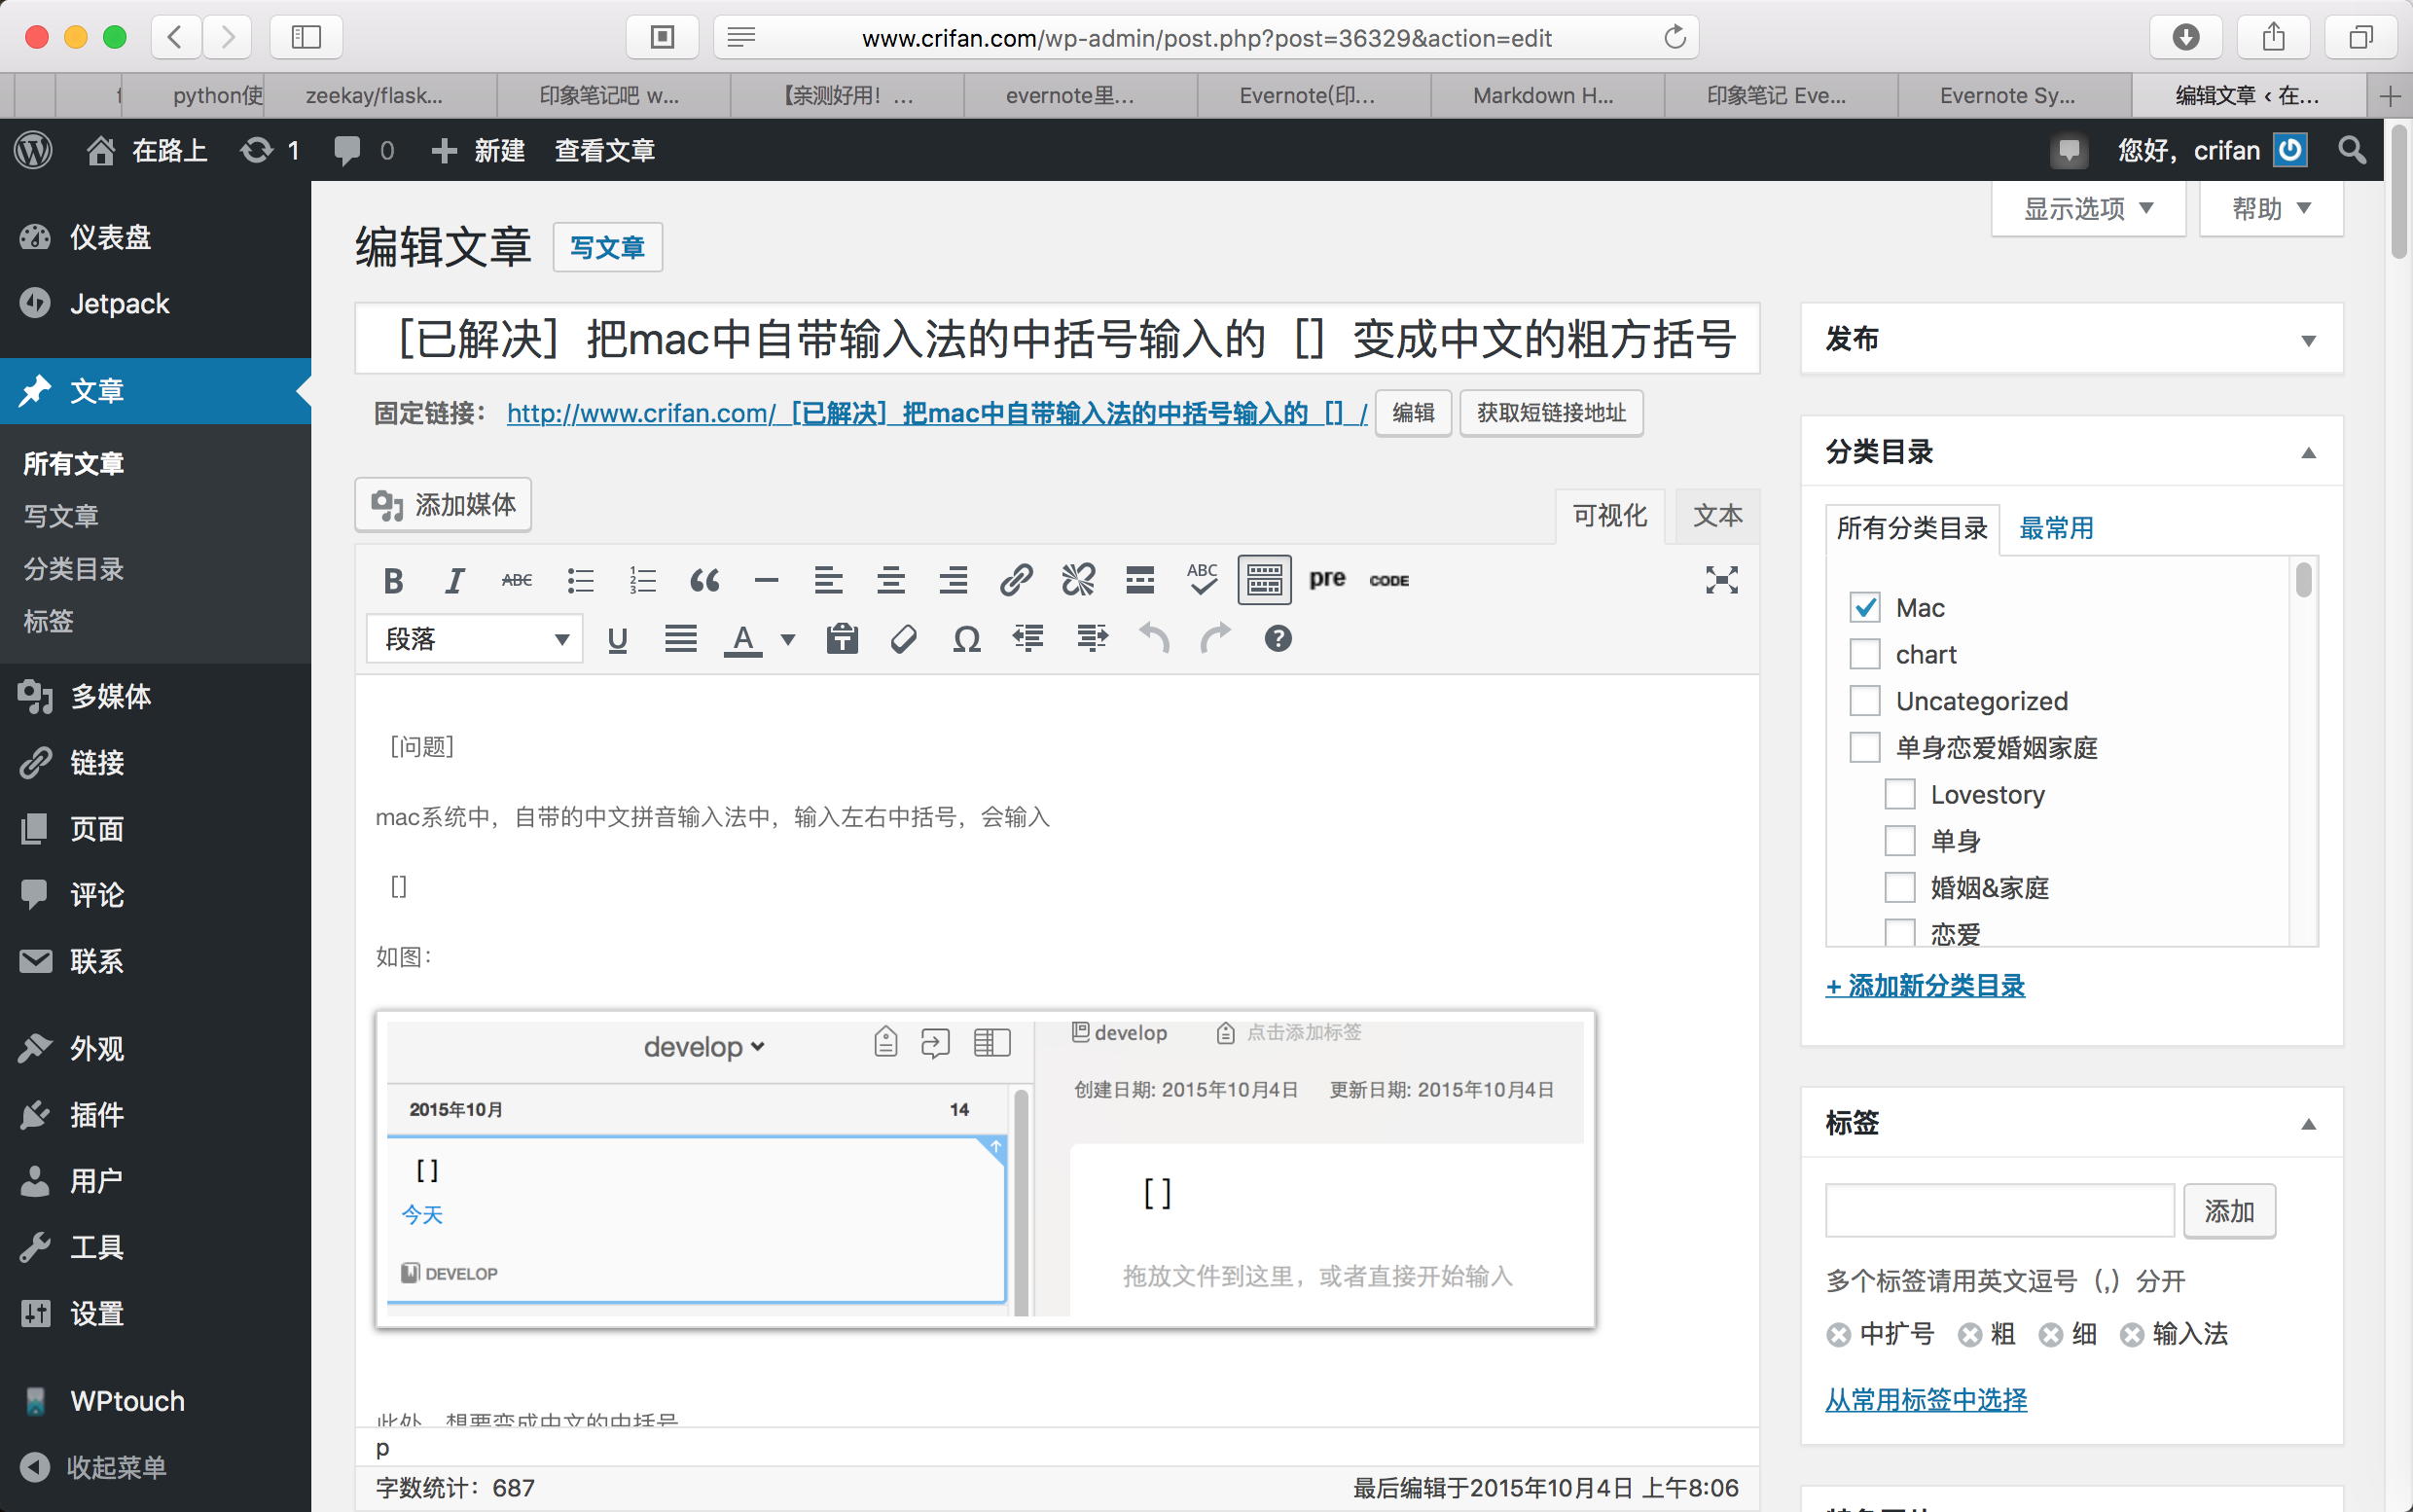Click the 添加新分类目录 link
The image size is (2413, 1512).
pos(1925,986)
